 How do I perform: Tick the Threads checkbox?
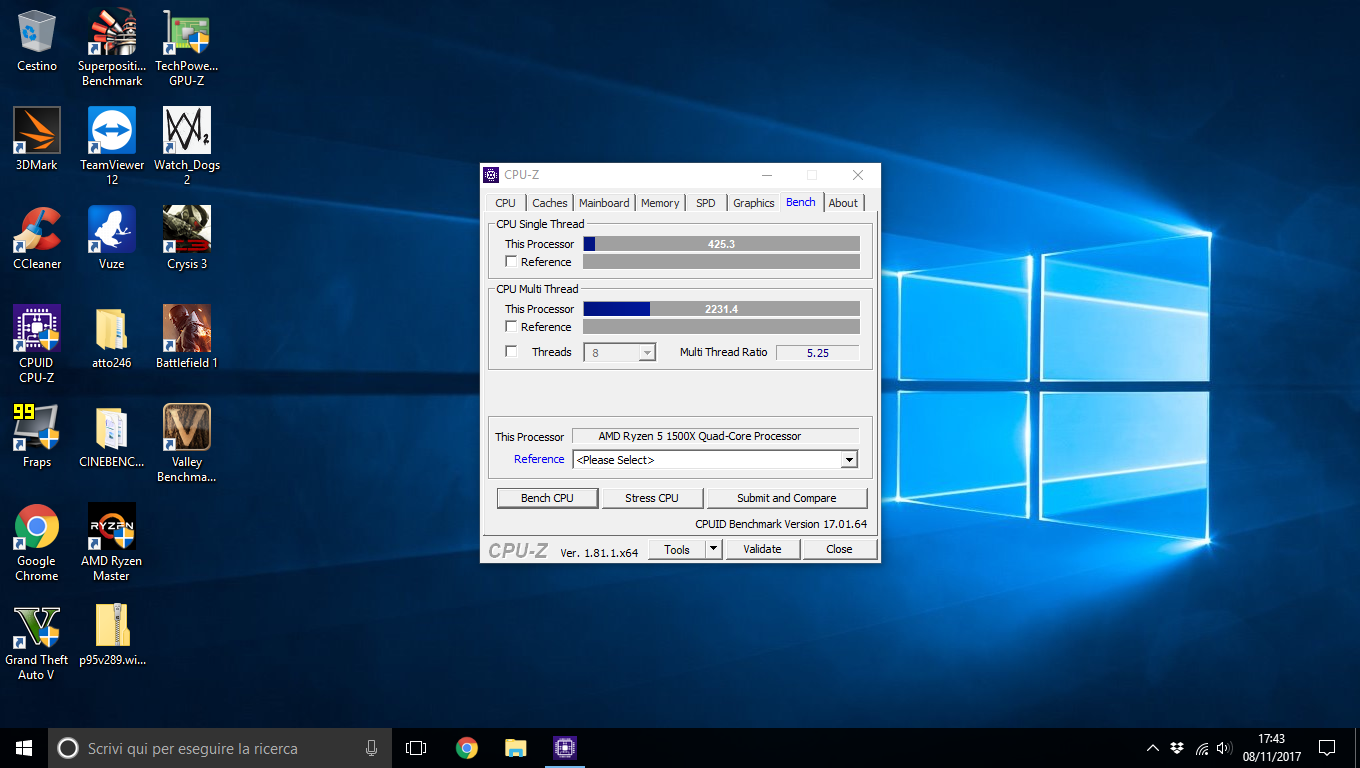pos(512,352)
